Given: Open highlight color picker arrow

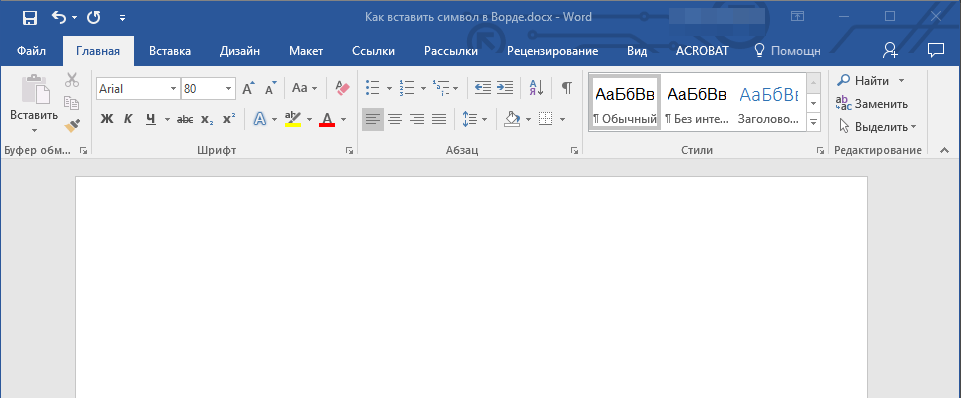Looking at the screenshot, I should 310,119.
